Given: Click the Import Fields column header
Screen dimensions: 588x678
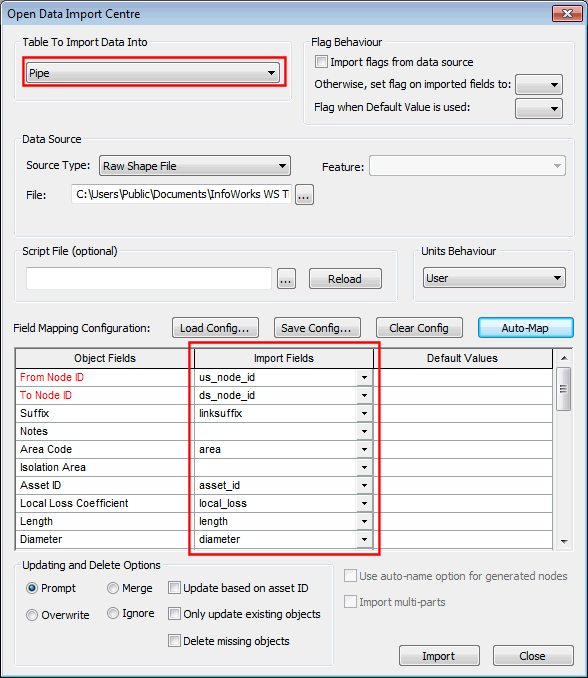Looking at the screenshot, I should coord(284,358).
